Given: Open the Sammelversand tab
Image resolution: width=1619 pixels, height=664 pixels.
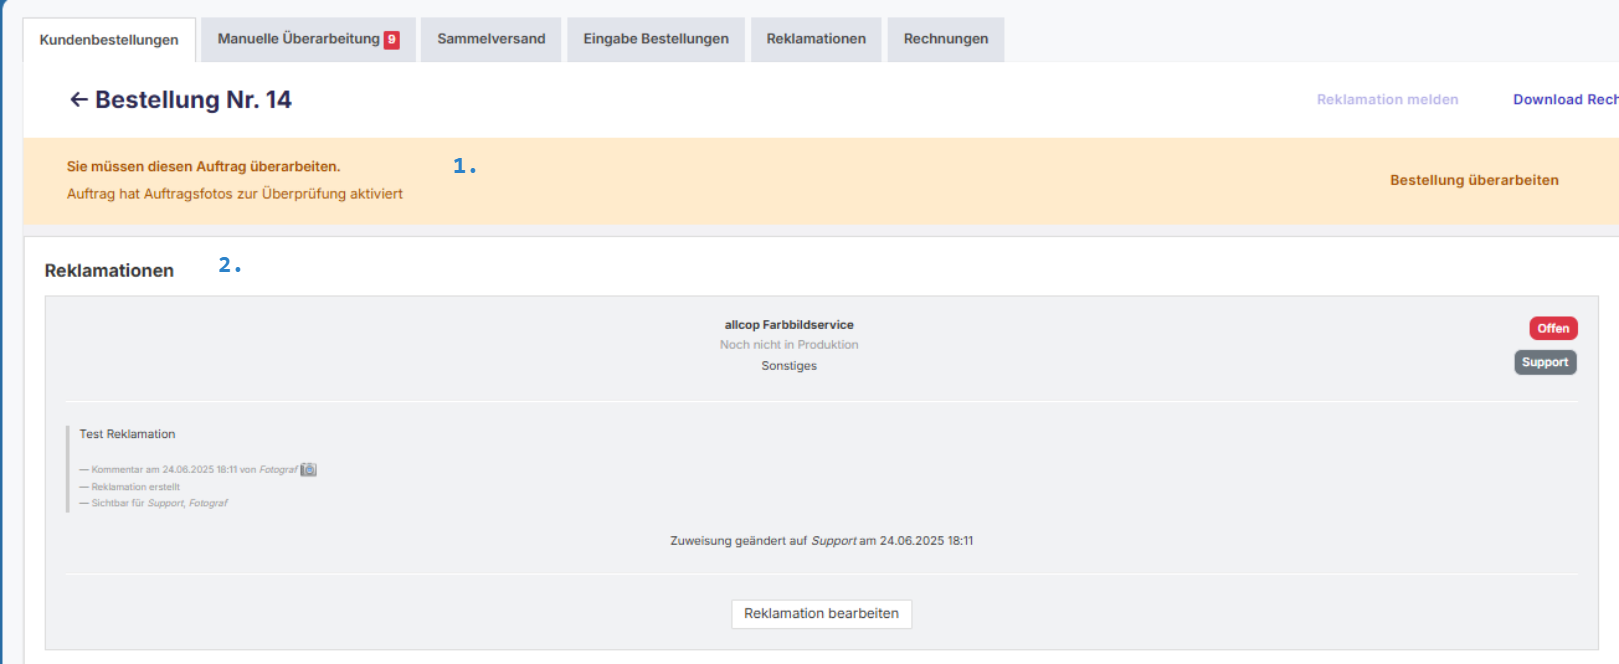Looking at the screenshot, I should coord(491,39).
